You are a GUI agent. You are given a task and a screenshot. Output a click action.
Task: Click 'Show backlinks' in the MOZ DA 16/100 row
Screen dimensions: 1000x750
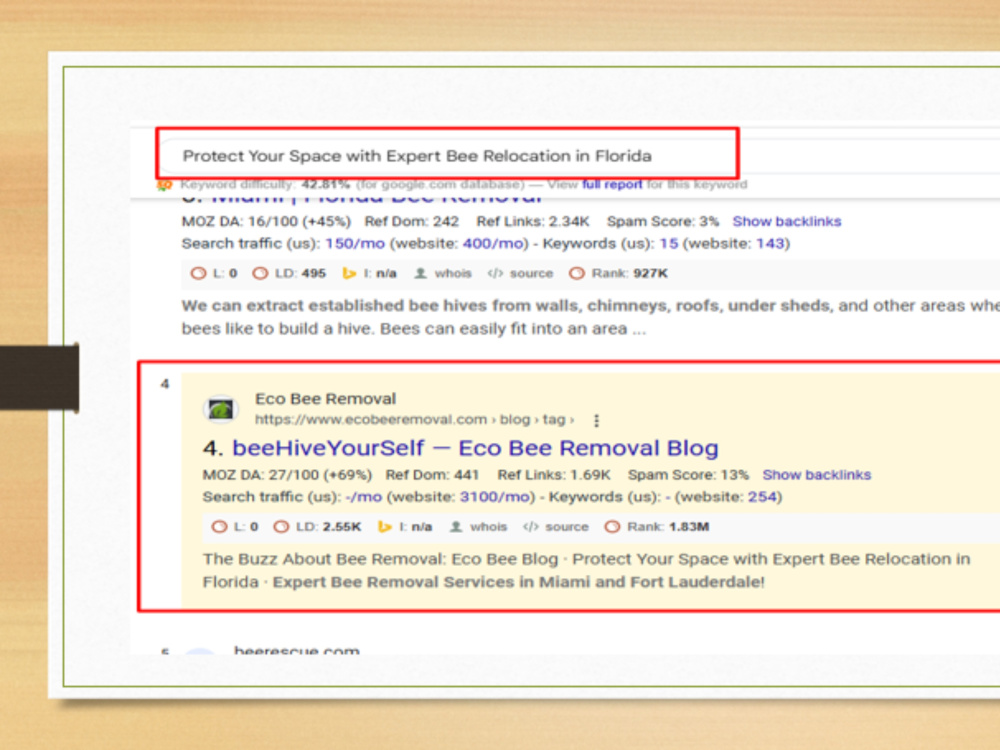(x=786, y=221)
